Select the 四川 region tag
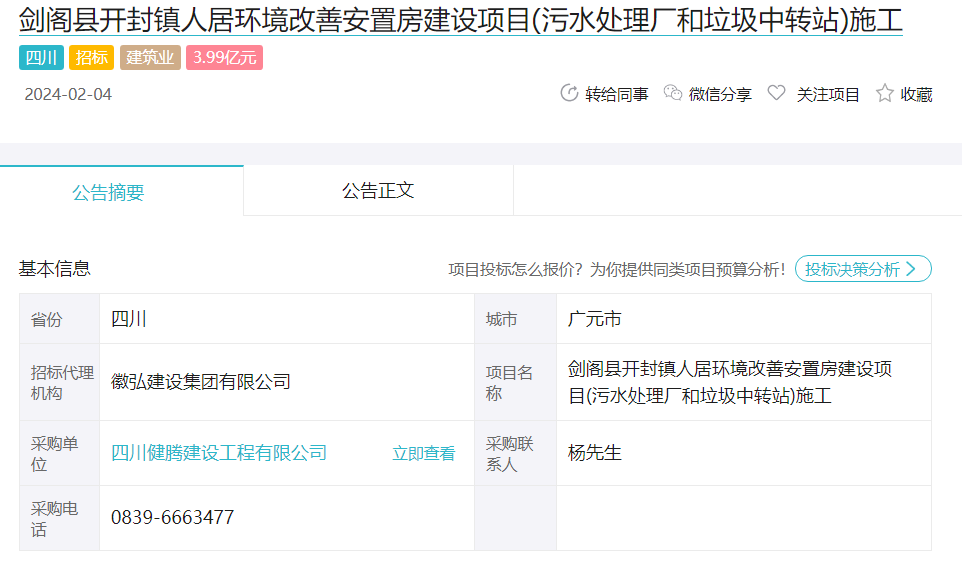Viewport: 962px width, 563px height. click(x=41, y=58)
